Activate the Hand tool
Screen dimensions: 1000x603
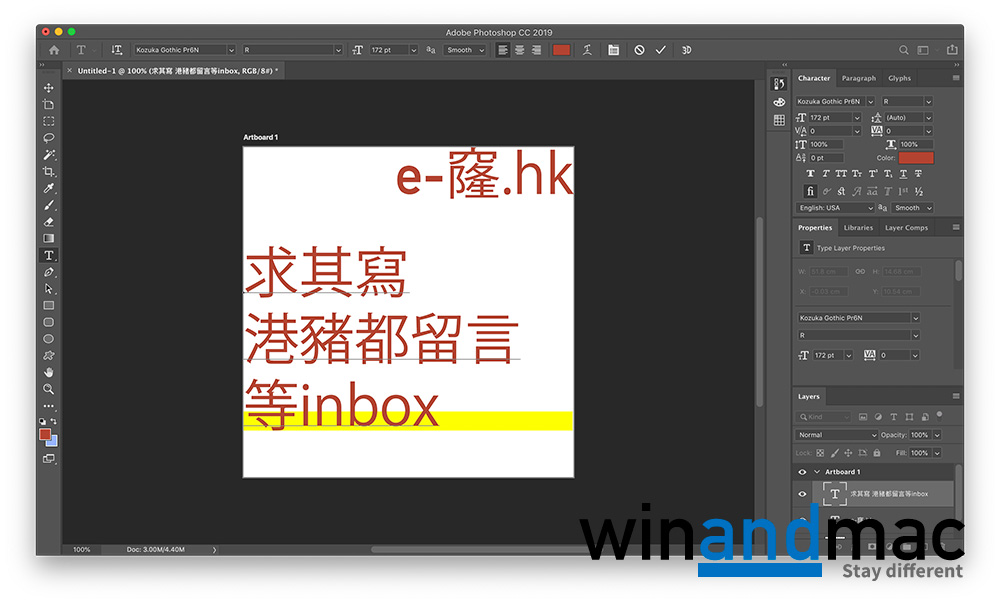[48, 372]
